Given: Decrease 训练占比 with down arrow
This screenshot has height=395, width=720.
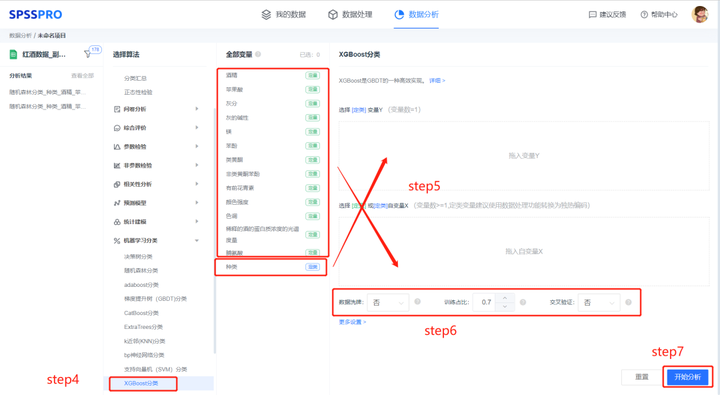Looking at the screenshot, I should 505,306.
